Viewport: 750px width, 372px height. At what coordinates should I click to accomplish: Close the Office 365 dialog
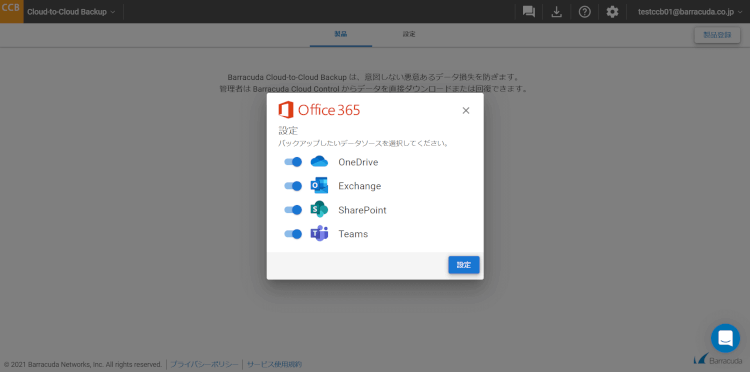pyautogui.click(x=466, y=110)
